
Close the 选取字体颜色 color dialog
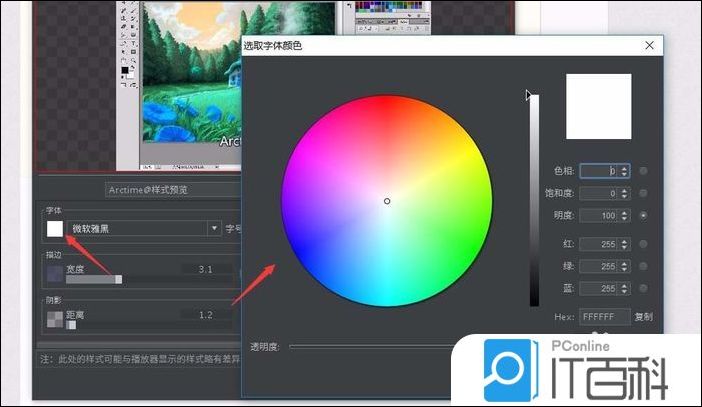pyautogui.click(x=649, y=45)
